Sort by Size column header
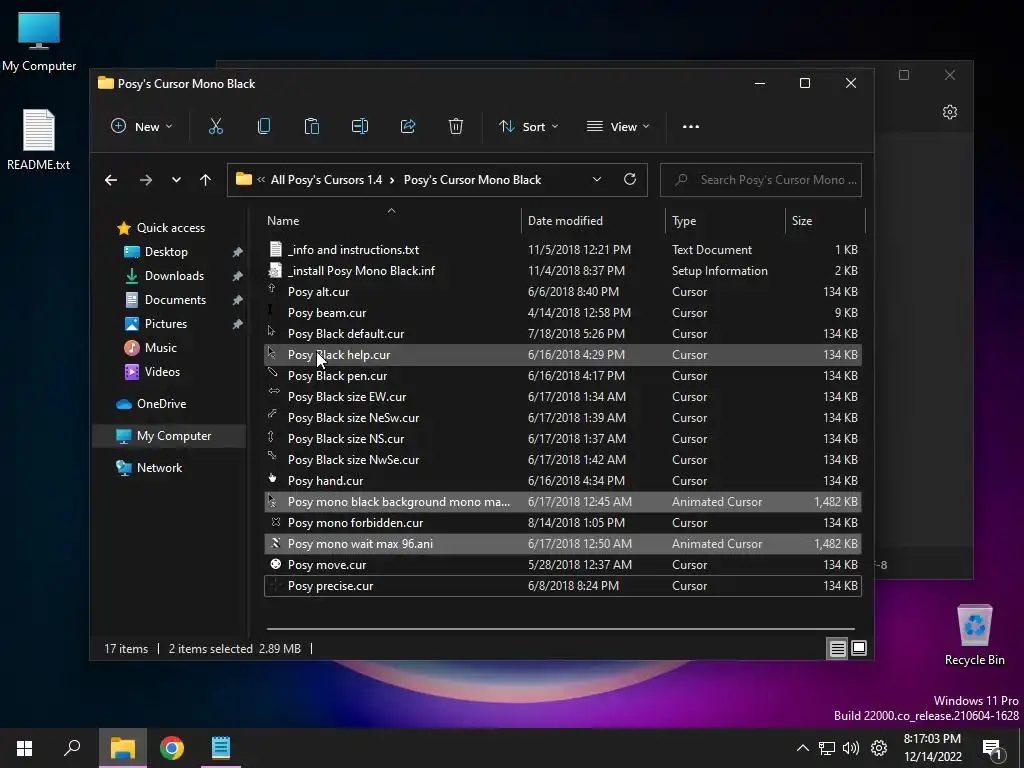The height and width of the screenshot is (768, 1024). (825, 221)
